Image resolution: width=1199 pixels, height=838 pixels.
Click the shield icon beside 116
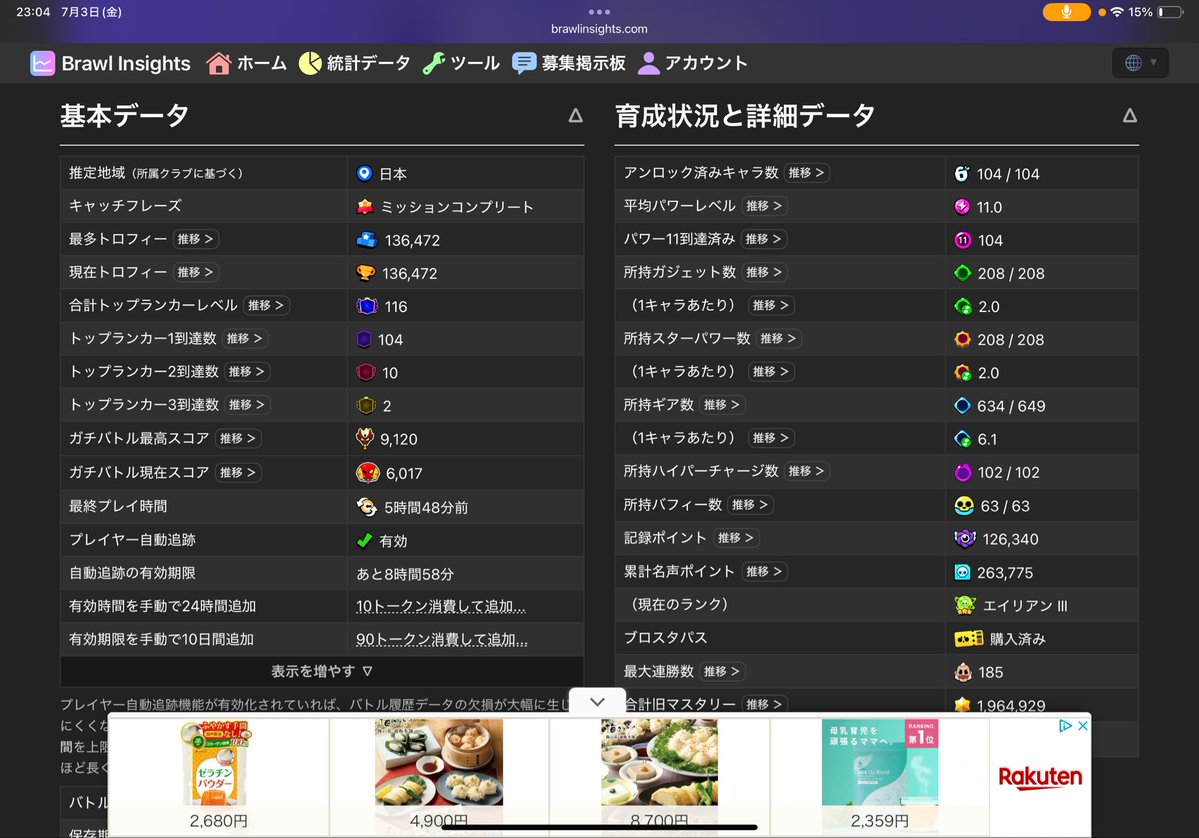point(367,306)
